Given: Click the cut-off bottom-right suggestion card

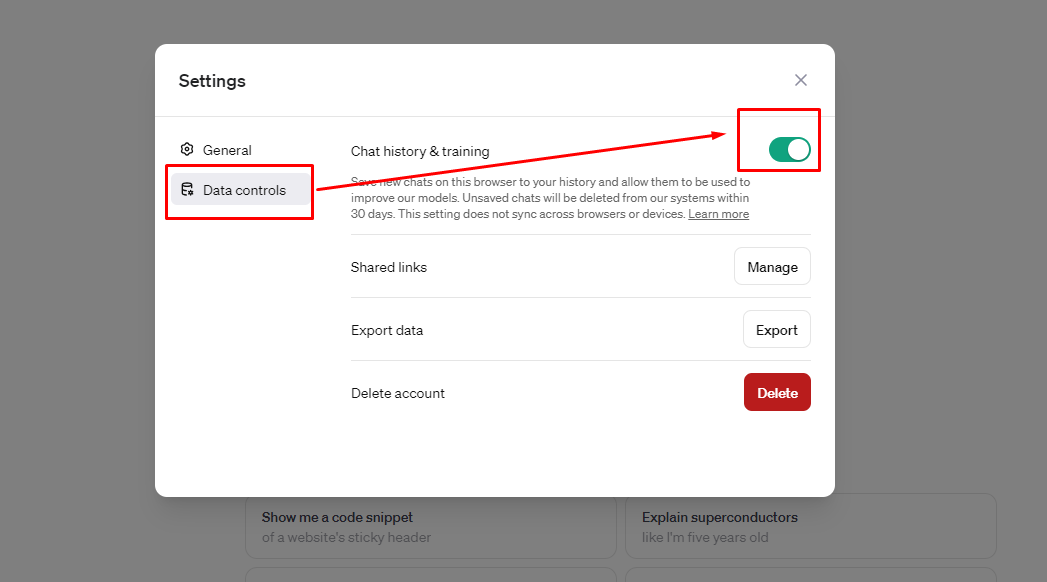Looking at the screenshot, I should 810,575.
